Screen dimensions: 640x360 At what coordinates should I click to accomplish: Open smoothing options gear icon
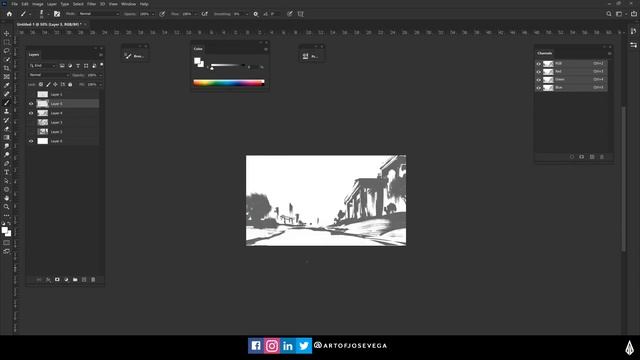click(x=256, y=14)
